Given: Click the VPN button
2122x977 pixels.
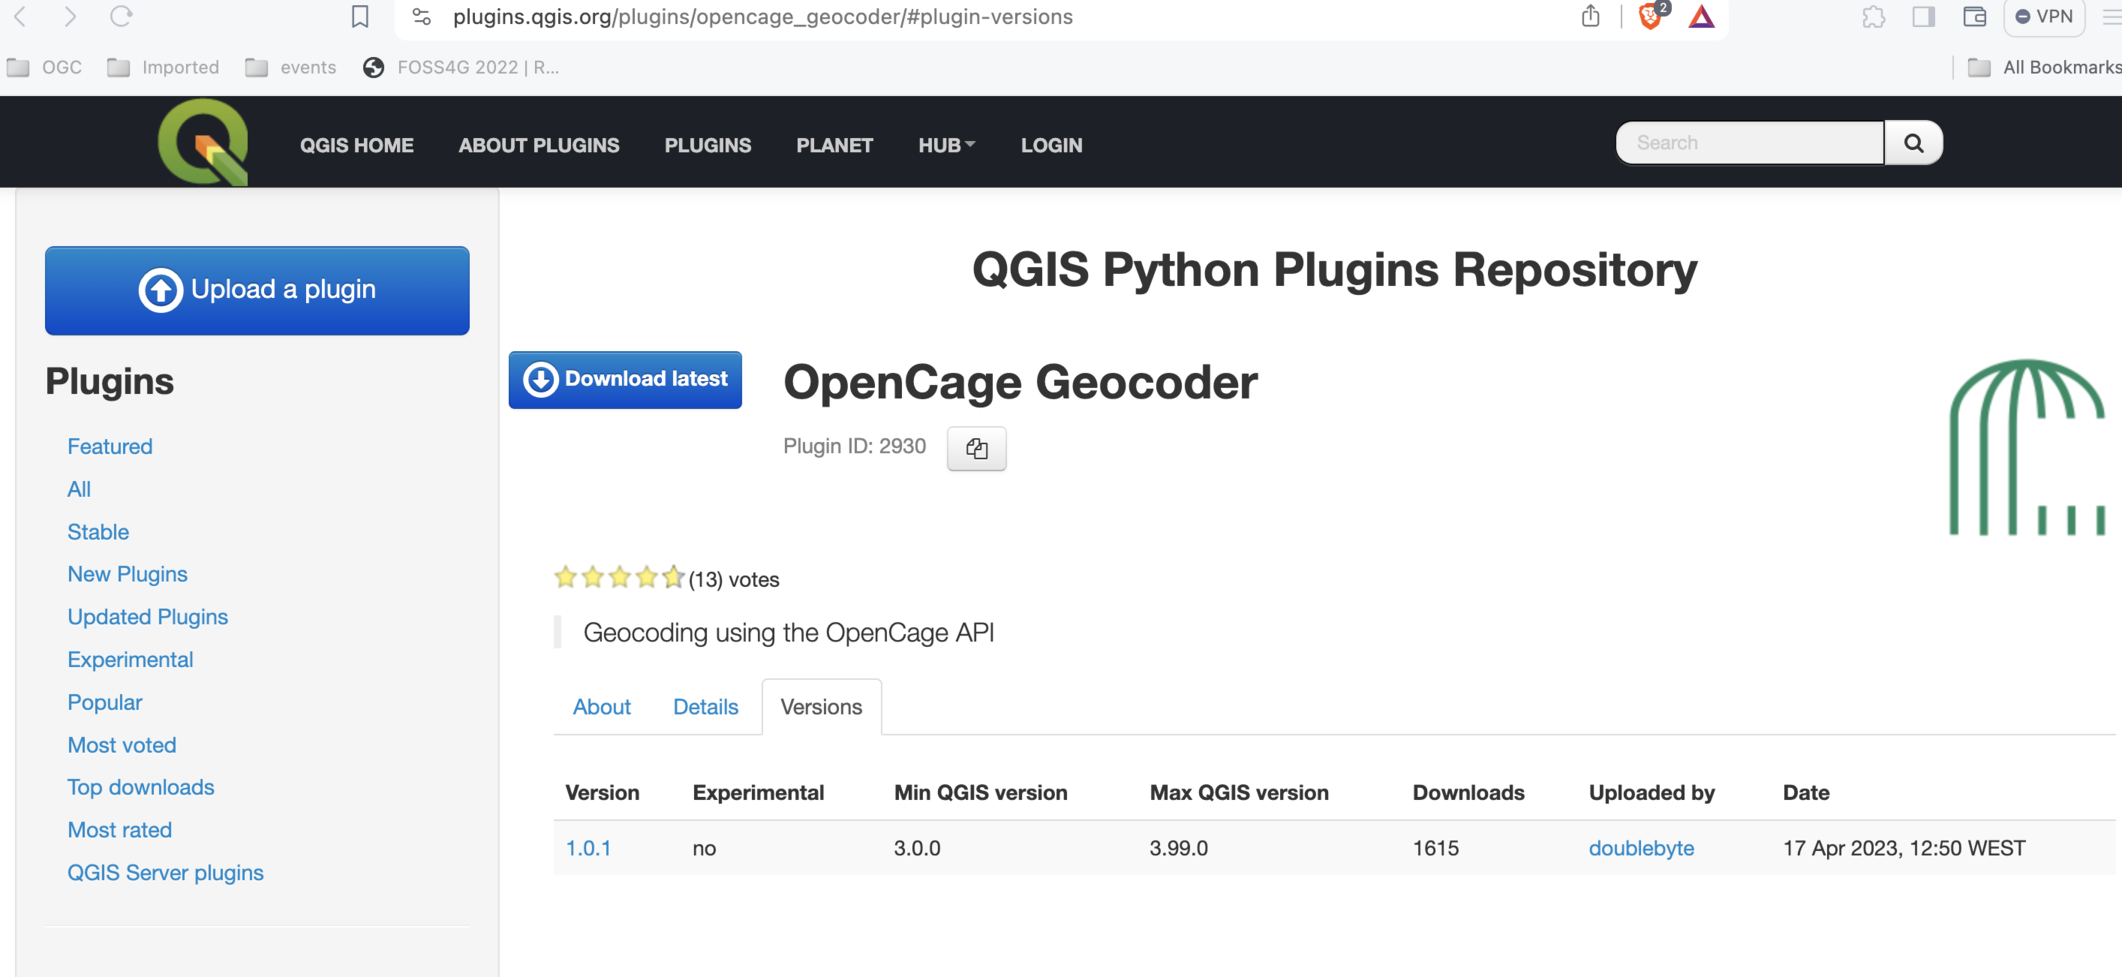Looking at the screenshot, I should point(2044,17).
